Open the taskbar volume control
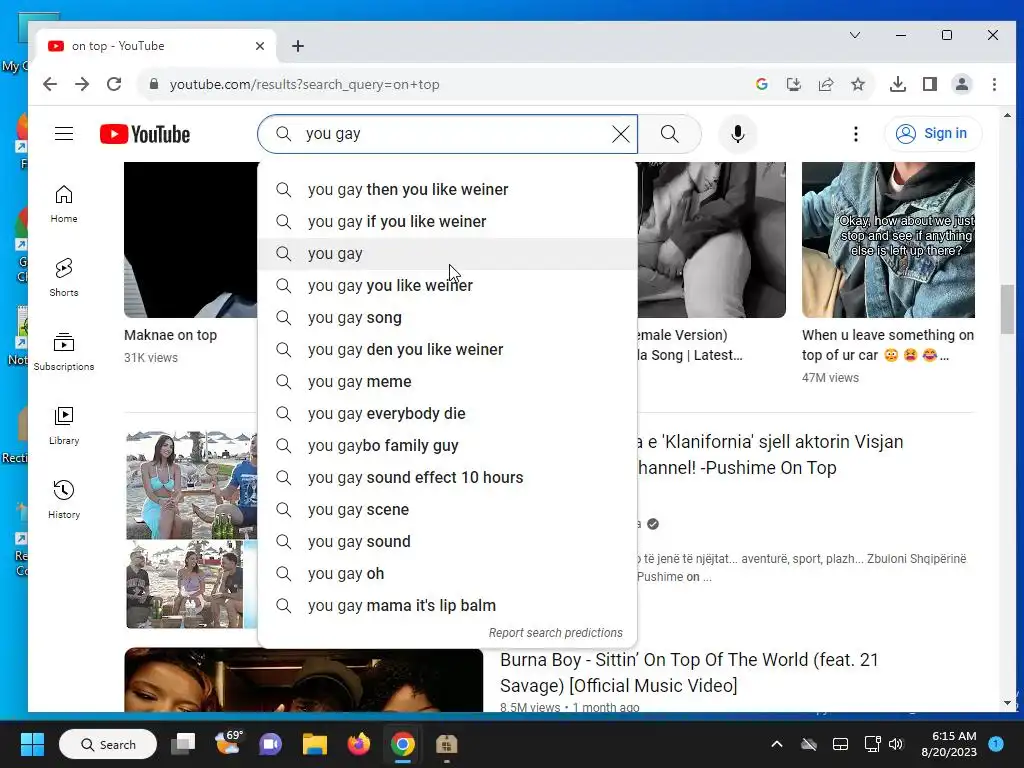1024x768 pixels. 896,744
